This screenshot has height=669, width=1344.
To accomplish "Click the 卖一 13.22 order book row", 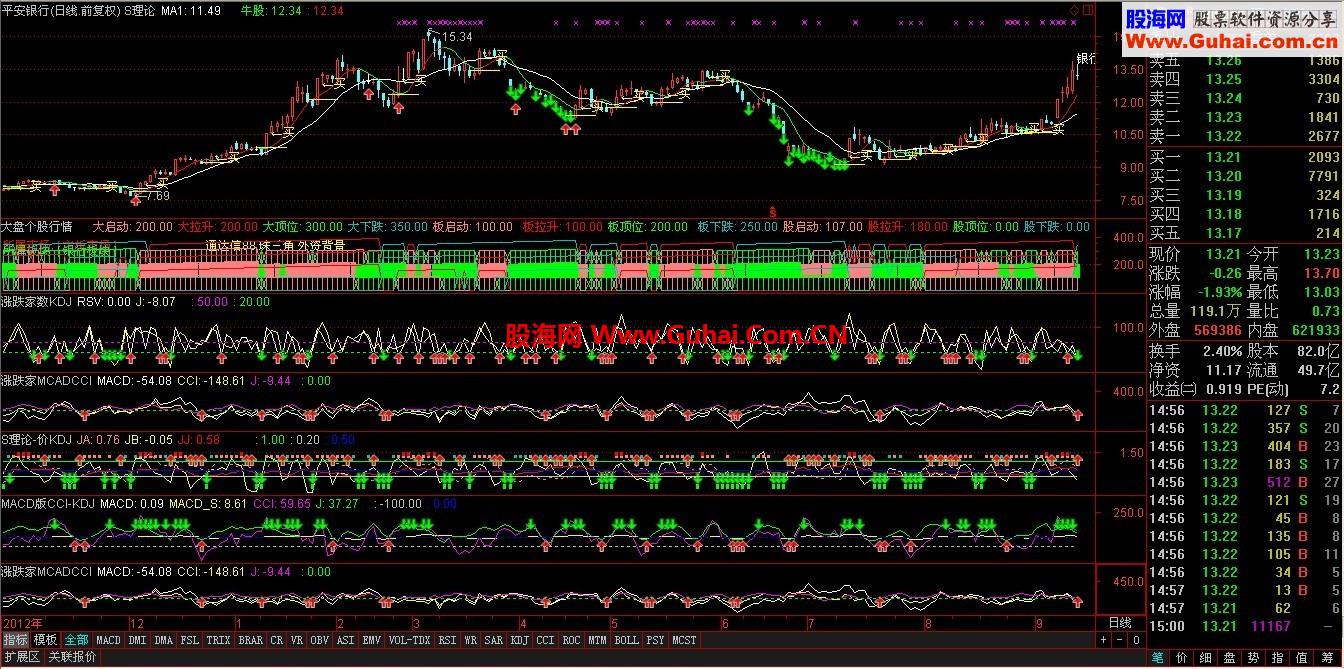I will pyautogui.click(x=1244, y=135).
